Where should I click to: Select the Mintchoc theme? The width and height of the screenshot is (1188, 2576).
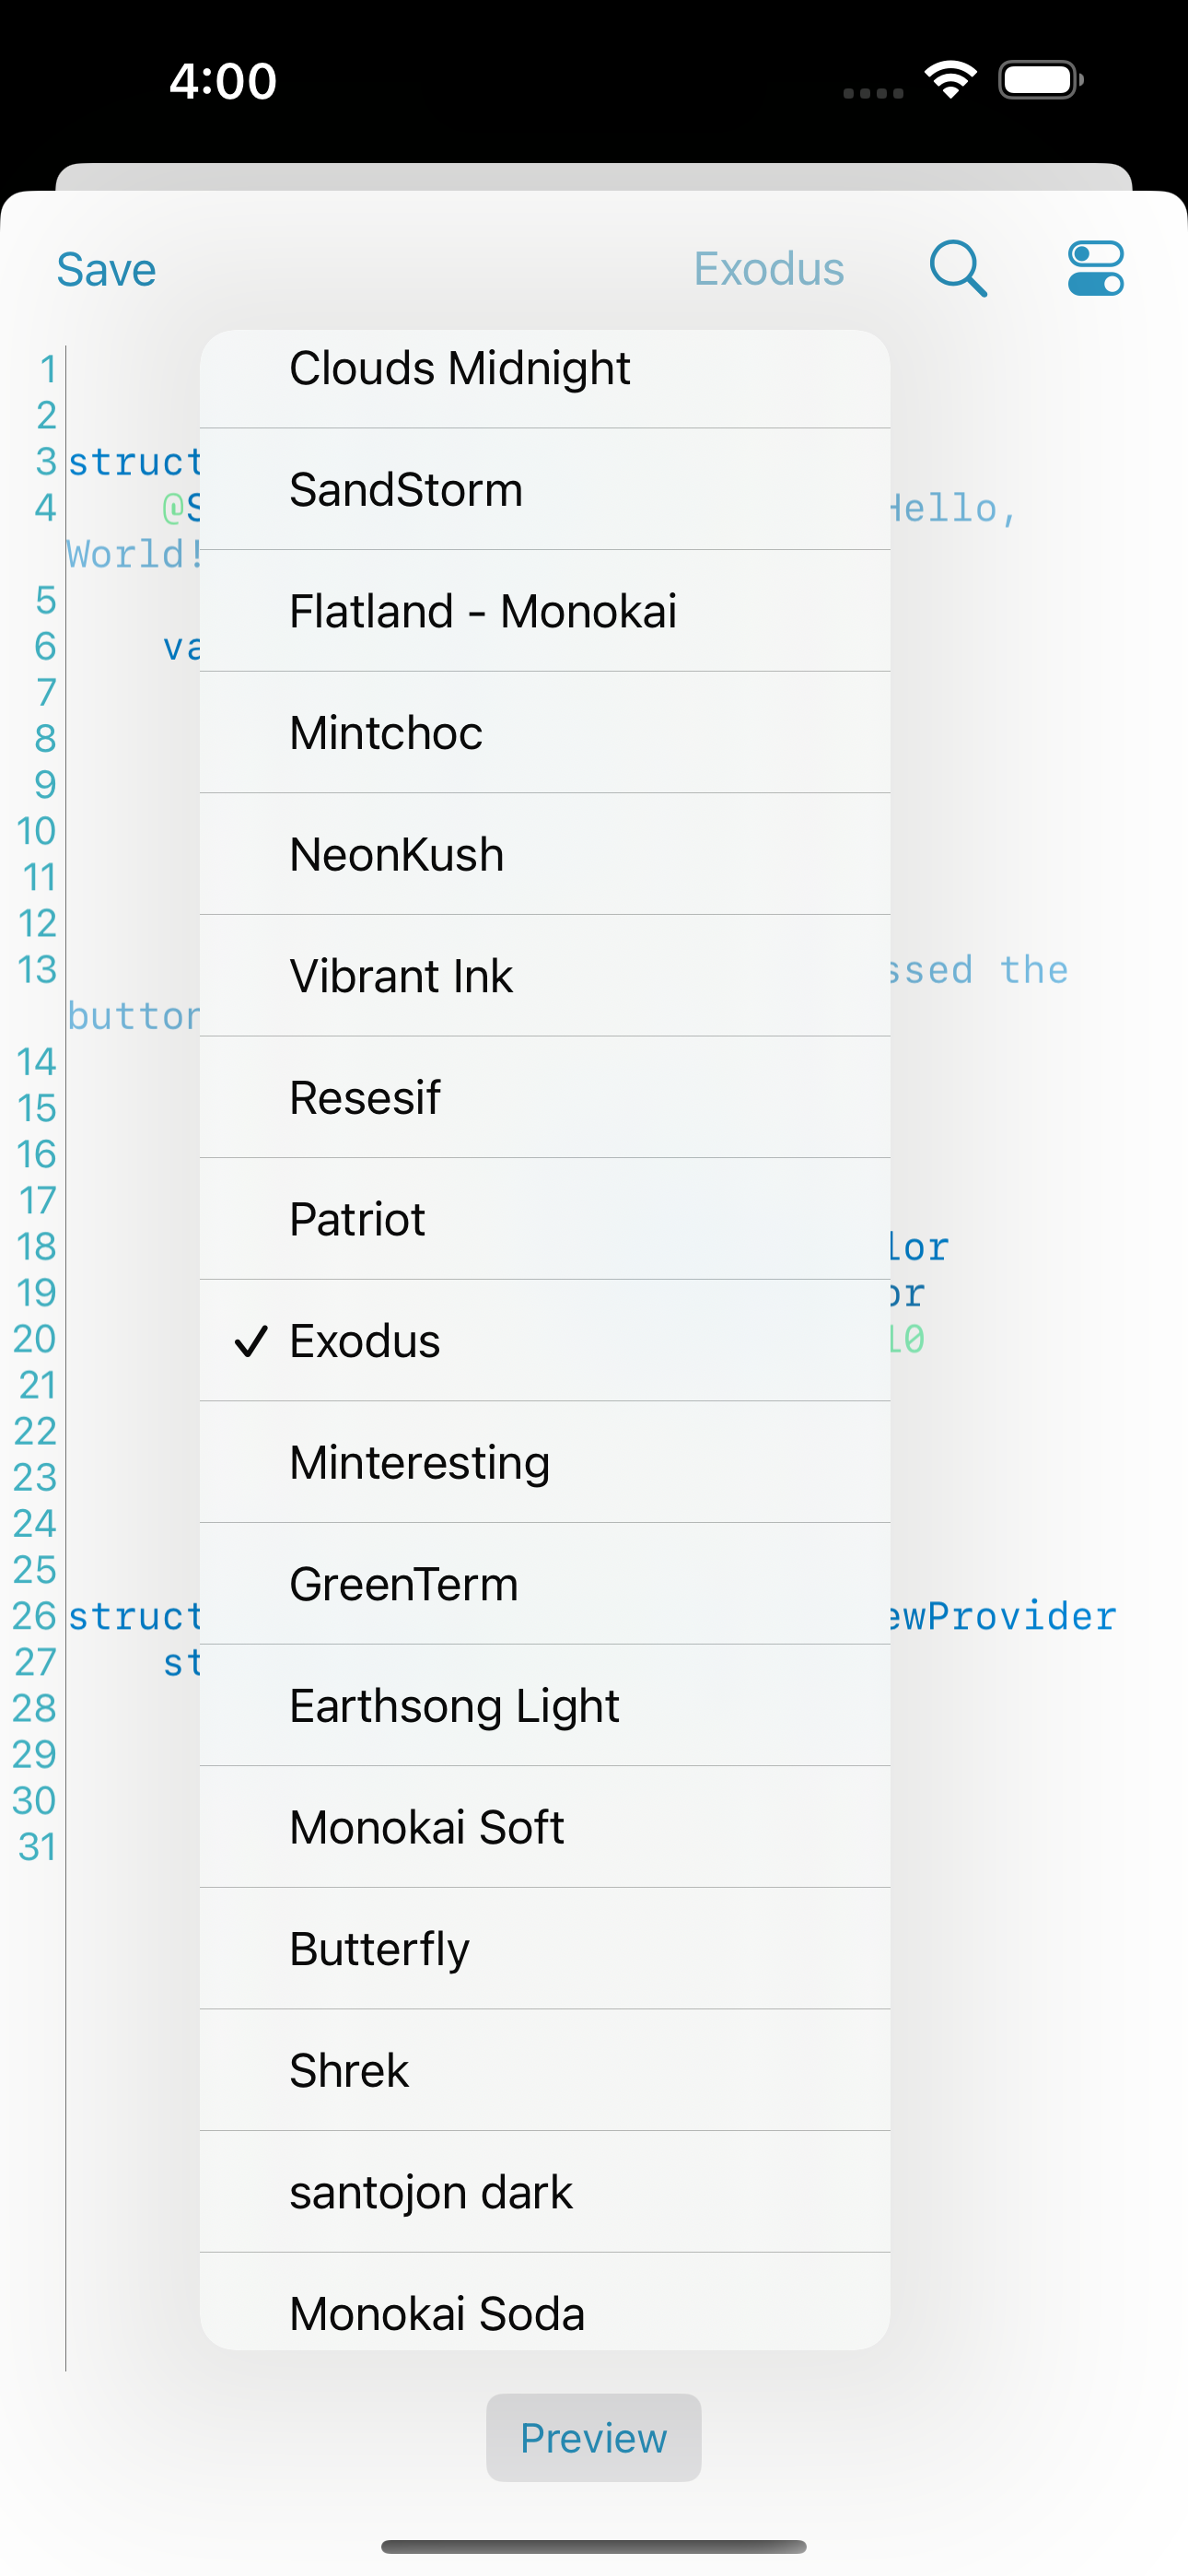(x=545, y=732)
